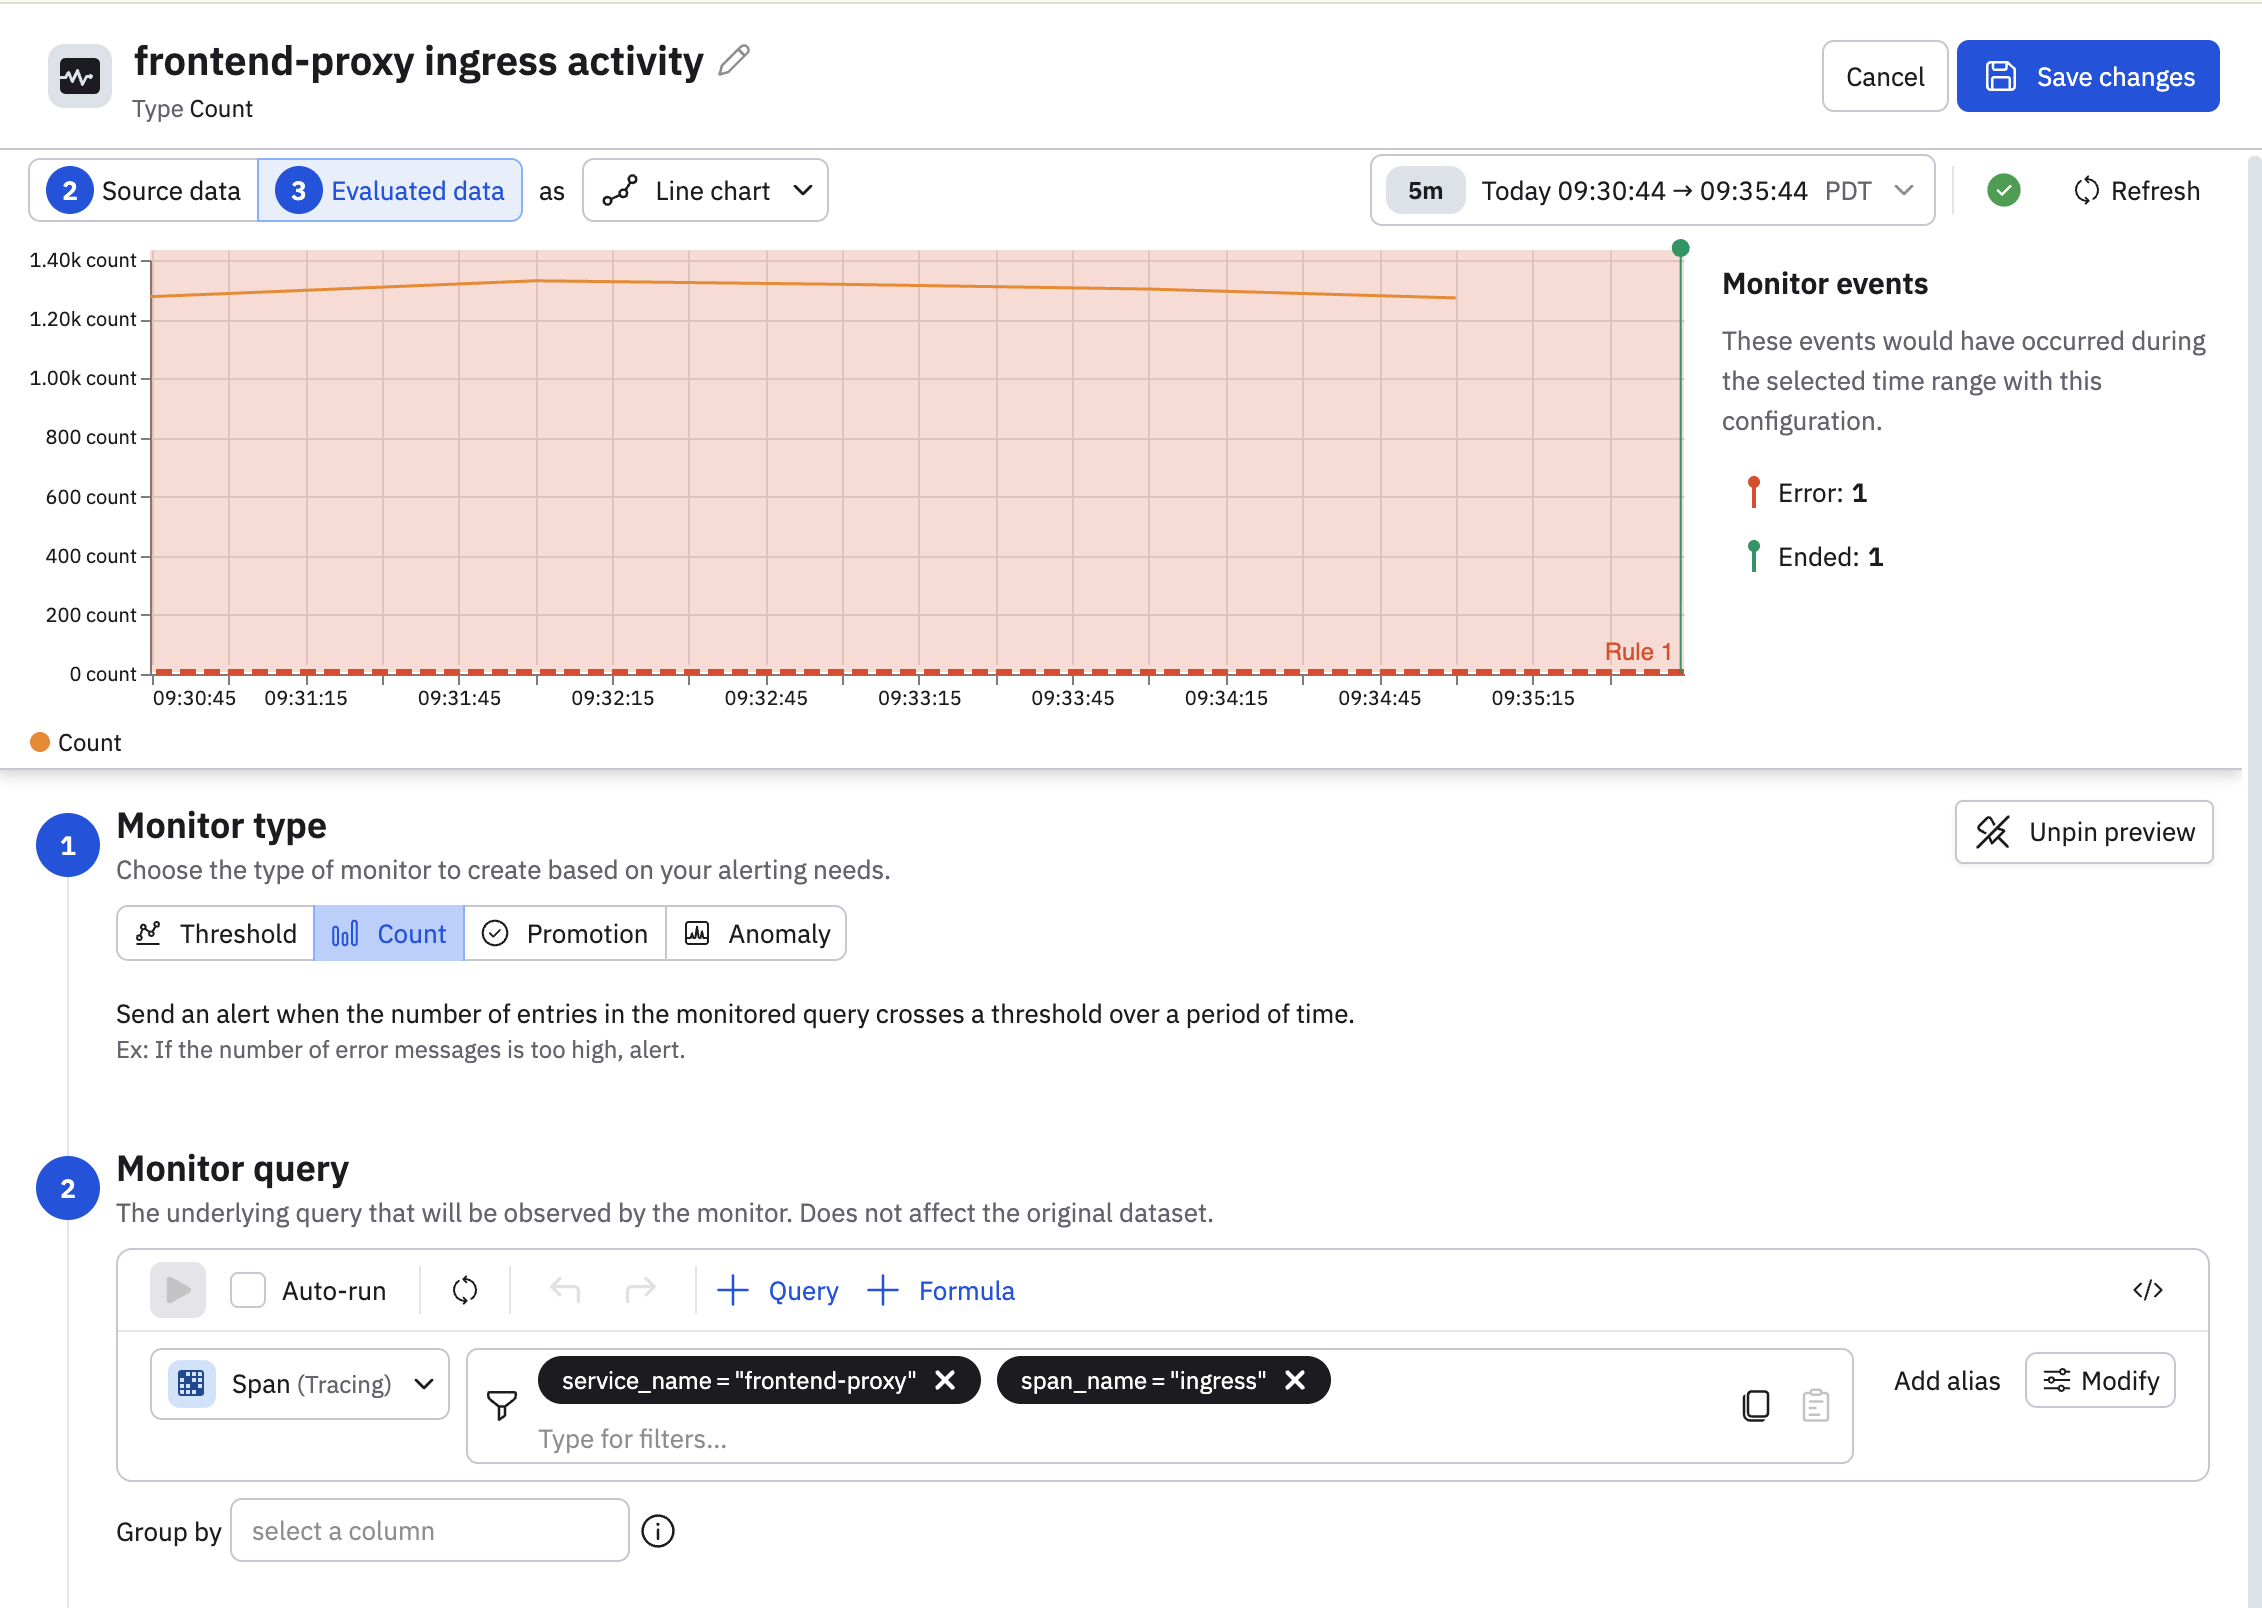This screenshot has height=1608, width=2262.
Task: Click the Save changes button
Action: point(2088,76)
